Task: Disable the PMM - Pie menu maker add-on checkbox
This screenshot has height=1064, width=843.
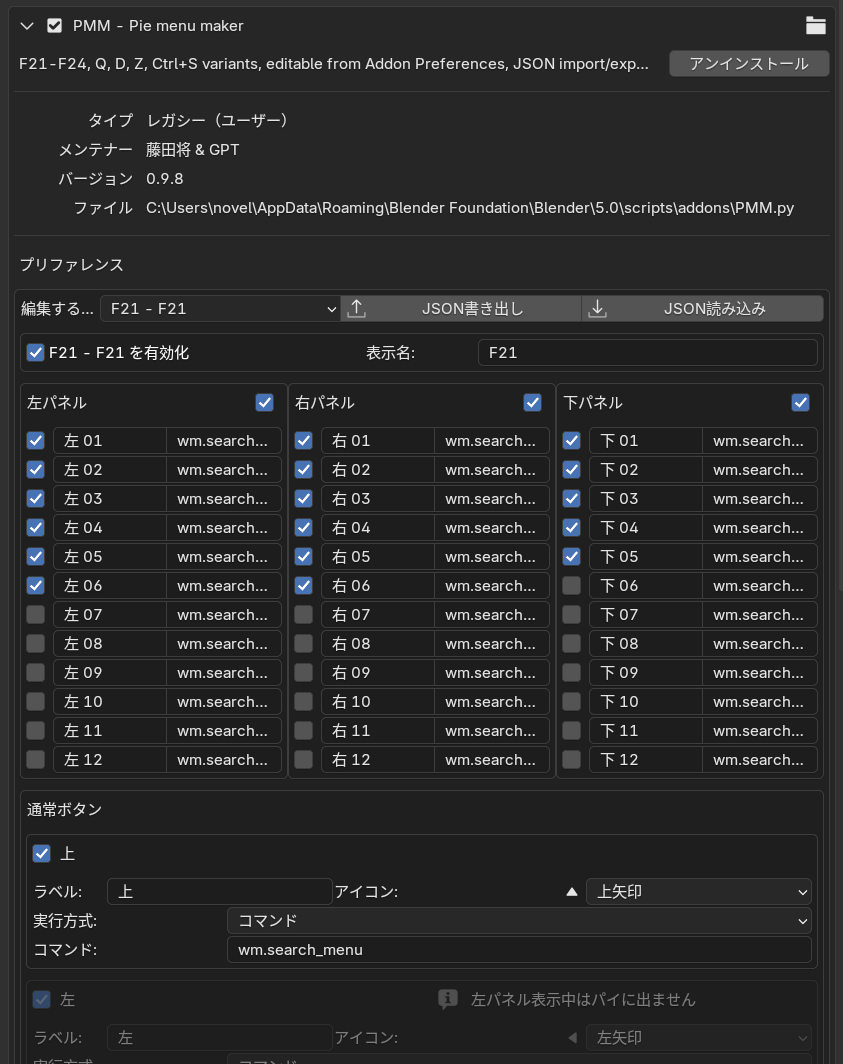Action: (54, 26)
